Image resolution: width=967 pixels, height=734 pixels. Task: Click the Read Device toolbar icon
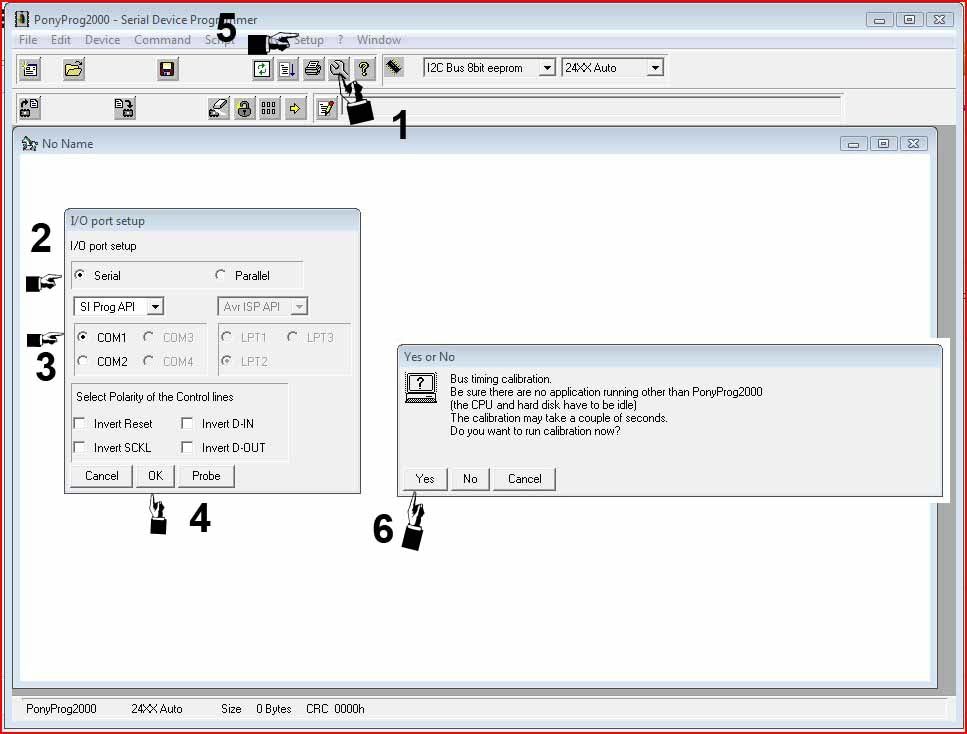(30, 109)
